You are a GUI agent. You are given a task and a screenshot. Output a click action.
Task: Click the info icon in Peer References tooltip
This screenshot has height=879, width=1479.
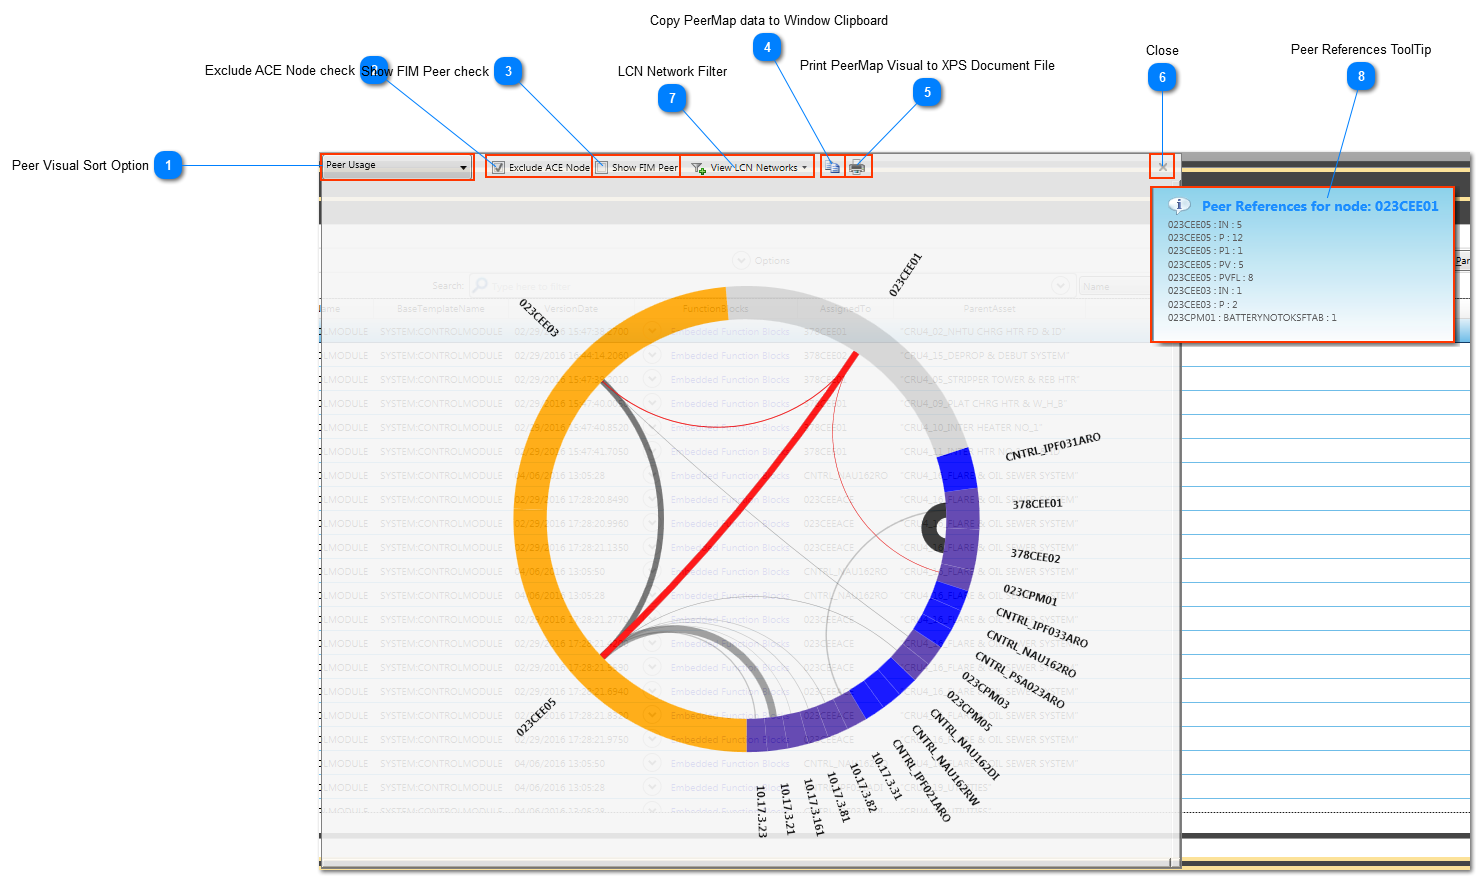tap(1179, 204)
